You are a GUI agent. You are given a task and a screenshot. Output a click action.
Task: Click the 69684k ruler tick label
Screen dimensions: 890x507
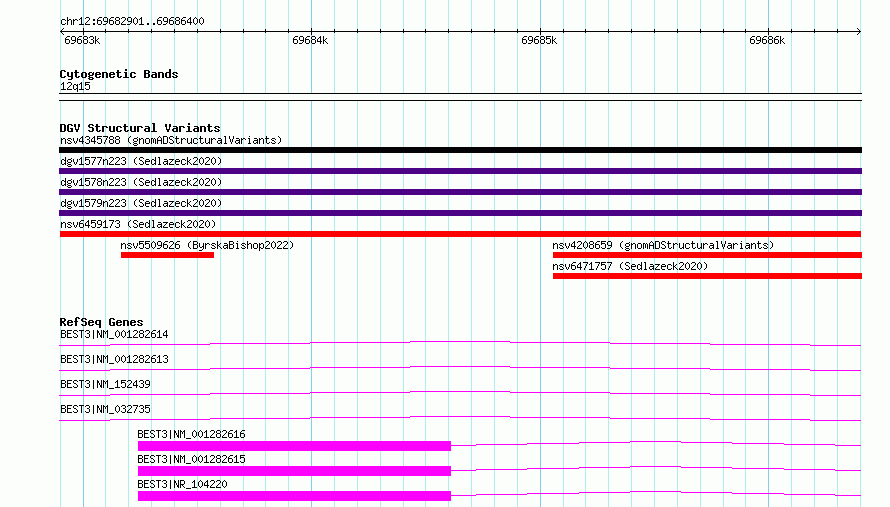(310, 40)
